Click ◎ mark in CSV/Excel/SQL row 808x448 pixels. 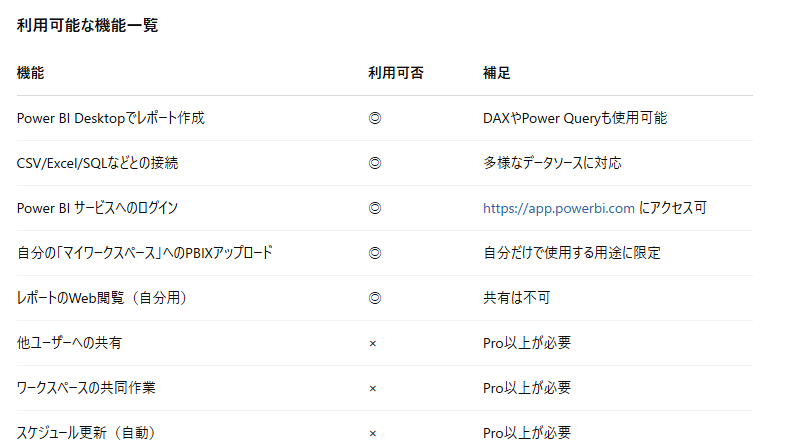[375, 163]
